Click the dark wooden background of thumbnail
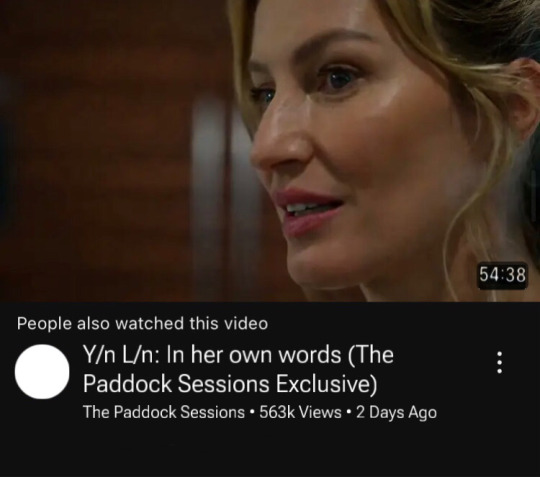540x477 pixels. (96, 138)
